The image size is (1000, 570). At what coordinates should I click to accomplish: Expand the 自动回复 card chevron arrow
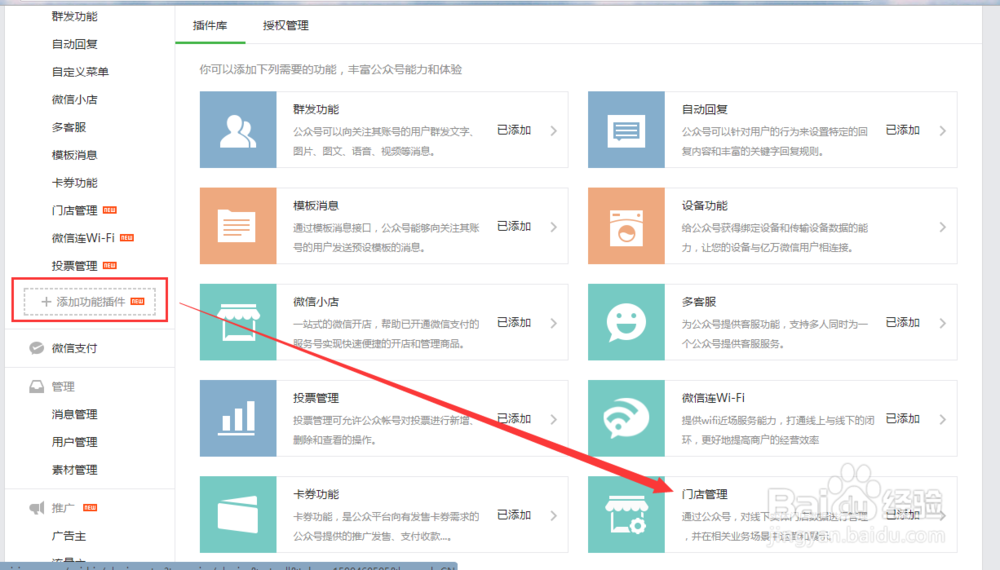pos(943,131)
